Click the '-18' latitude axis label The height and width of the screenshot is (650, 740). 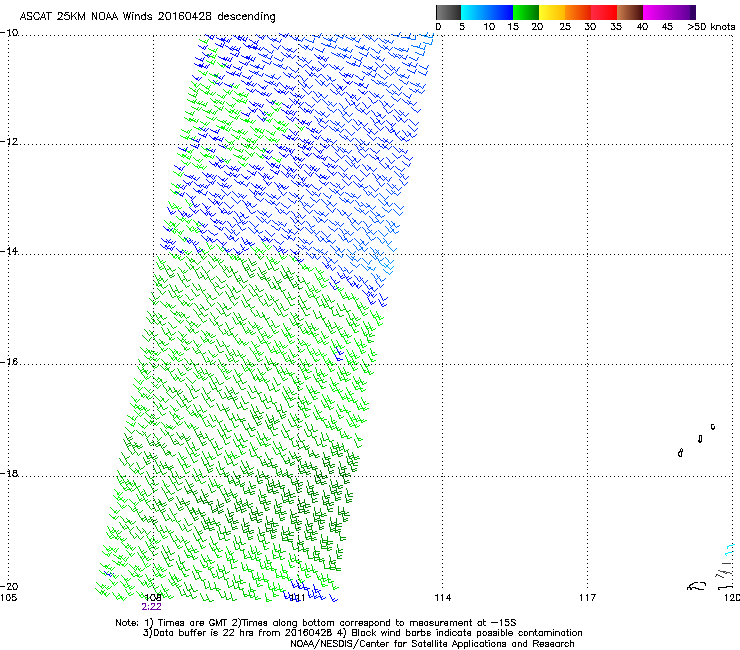click(9, 473)
